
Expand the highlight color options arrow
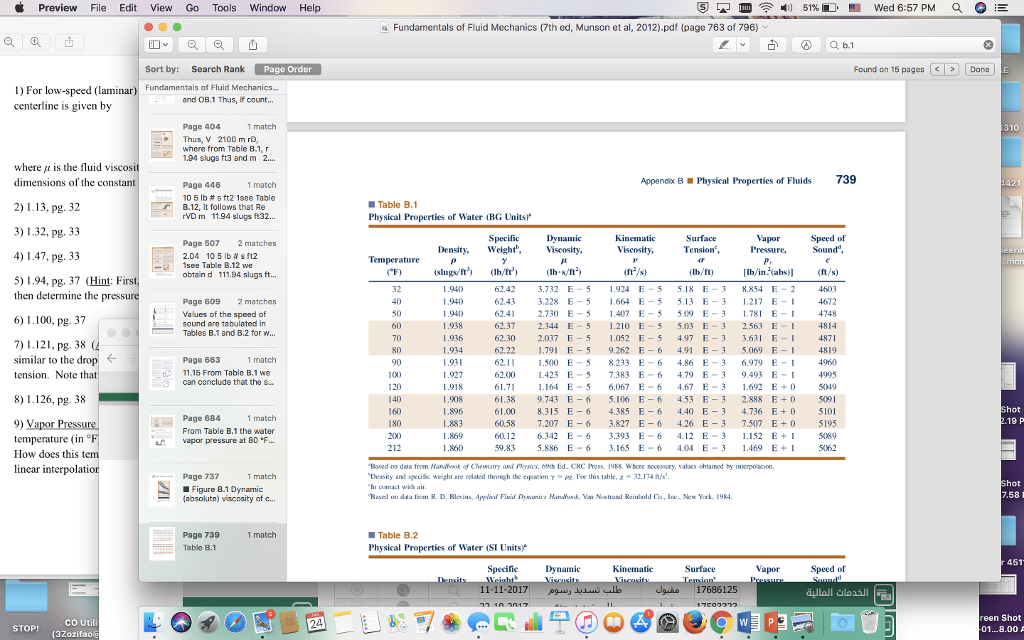743,45
